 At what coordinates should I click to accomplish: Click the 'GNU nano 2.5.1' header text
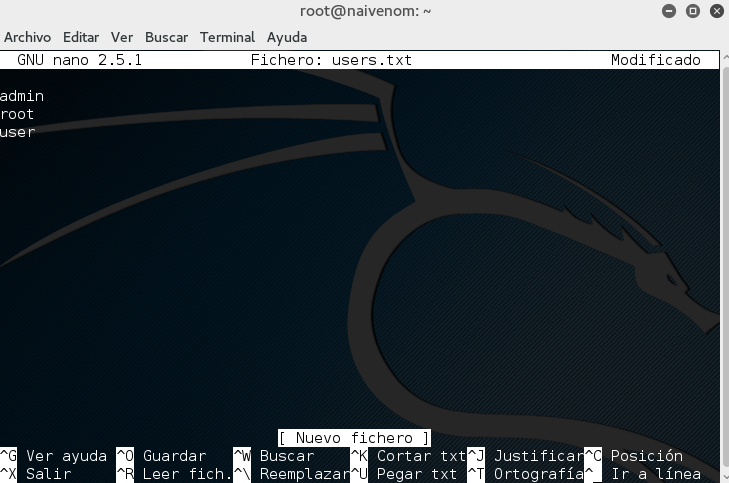click(80, 60)
